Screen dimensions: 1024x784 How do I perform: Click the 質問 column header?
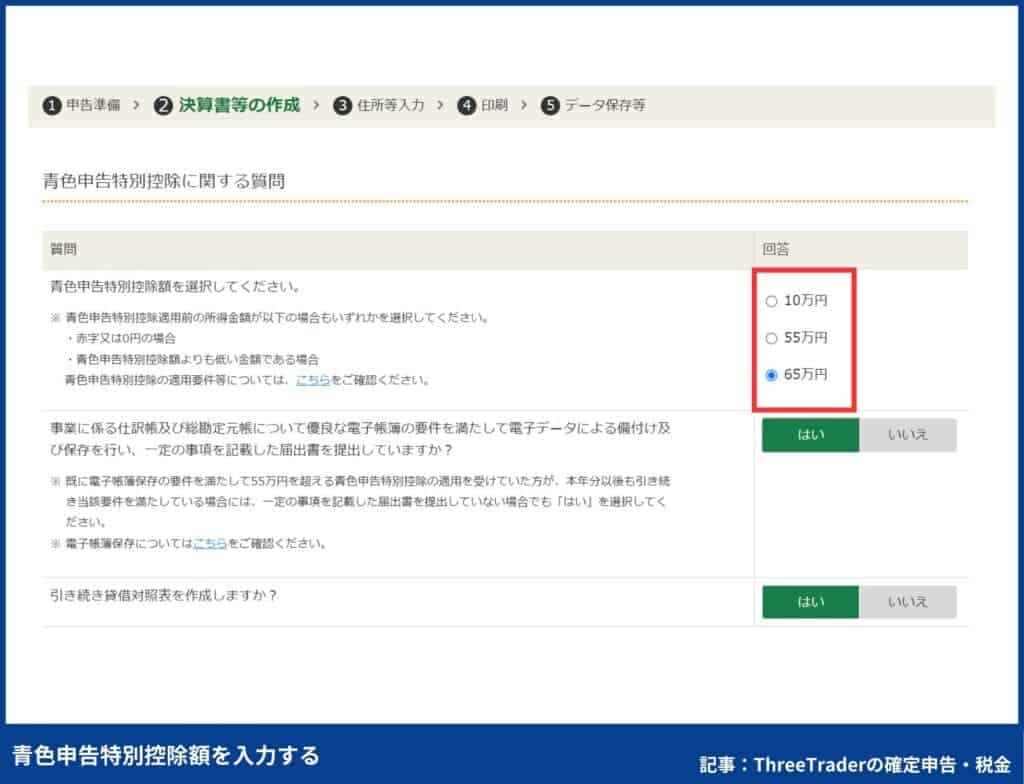pyautogui.click(x=63, y=250)
